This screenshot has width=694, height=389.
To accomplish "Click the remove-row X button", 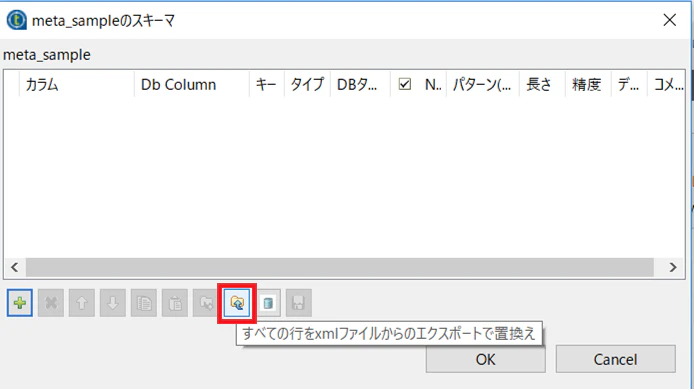I will click(x=51, y=303).
